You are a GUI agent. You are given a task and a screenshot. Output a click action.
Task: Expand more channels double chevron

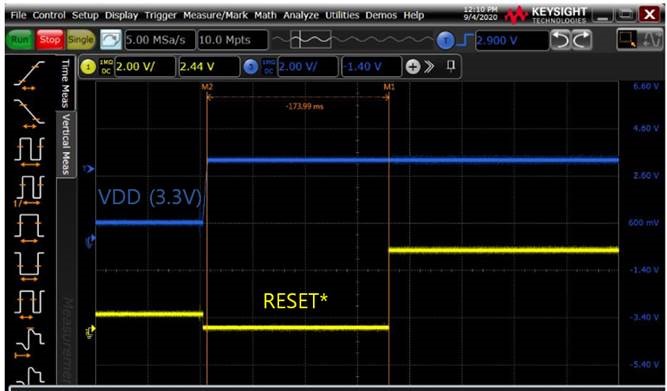point(429,67)
